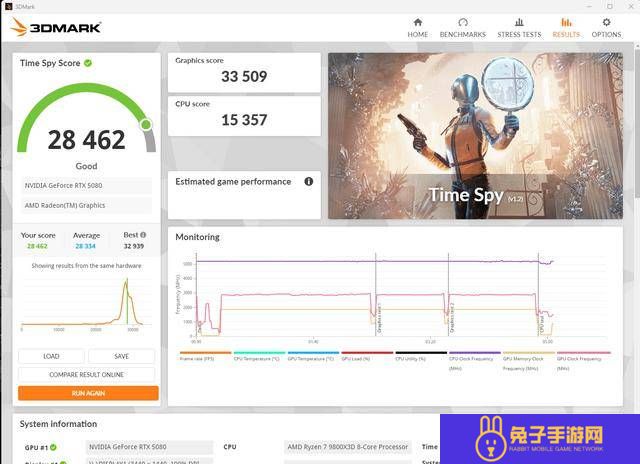Click the info icon next to Best score
The height and width of the screenshot is (464, 640).
[x=143, y=235]
